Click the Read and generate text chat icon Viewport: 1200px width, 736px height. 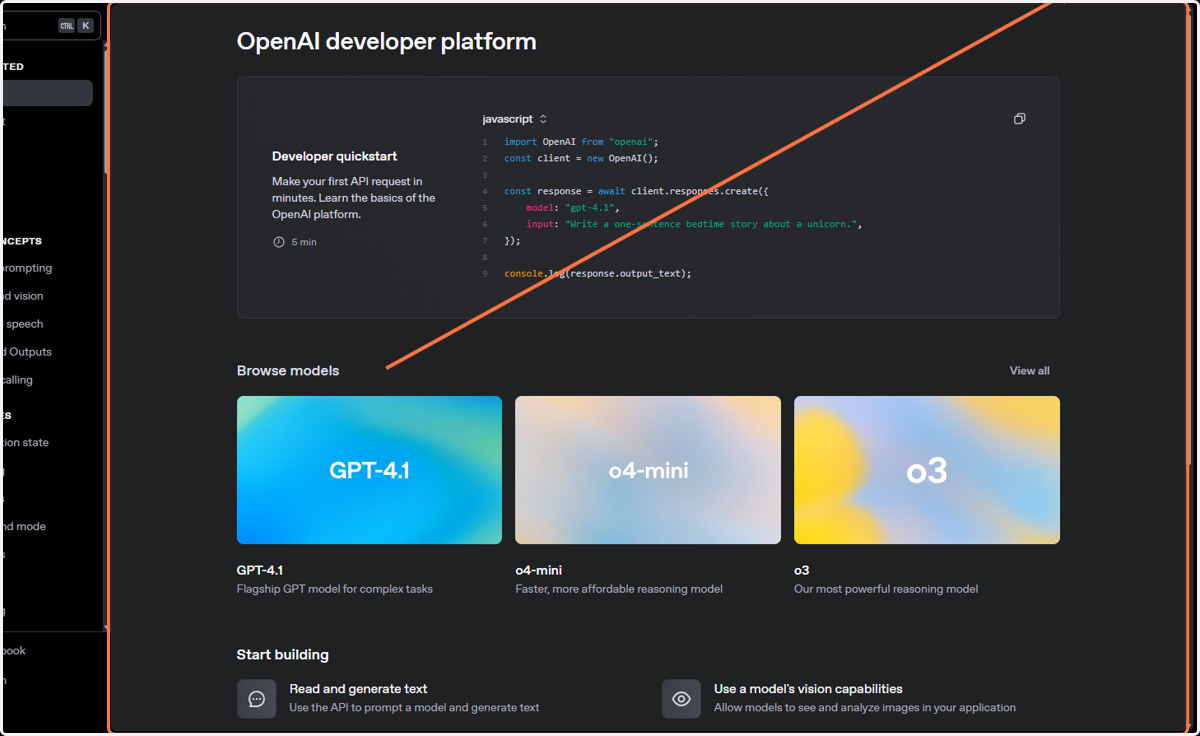256,699
